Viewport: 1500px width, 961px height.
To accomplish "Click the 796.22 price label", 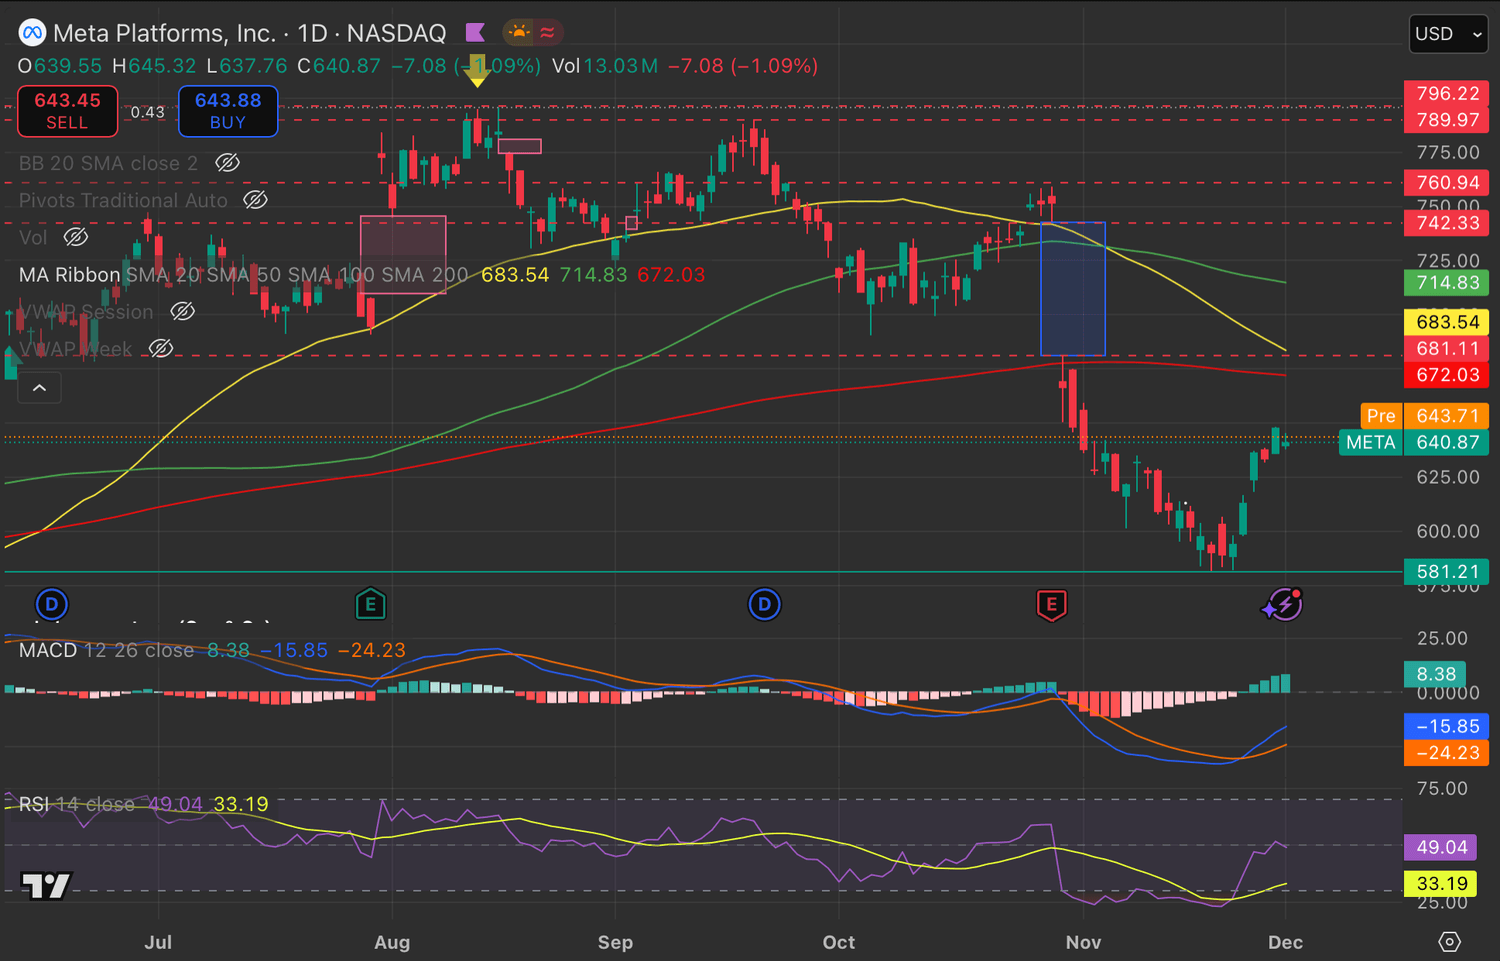I will coord(1447,93).
